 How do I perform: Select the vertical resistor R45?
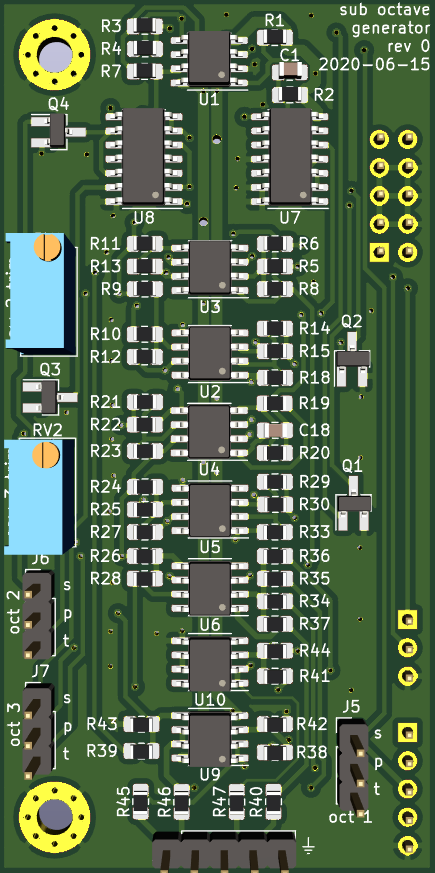(140, 801)
